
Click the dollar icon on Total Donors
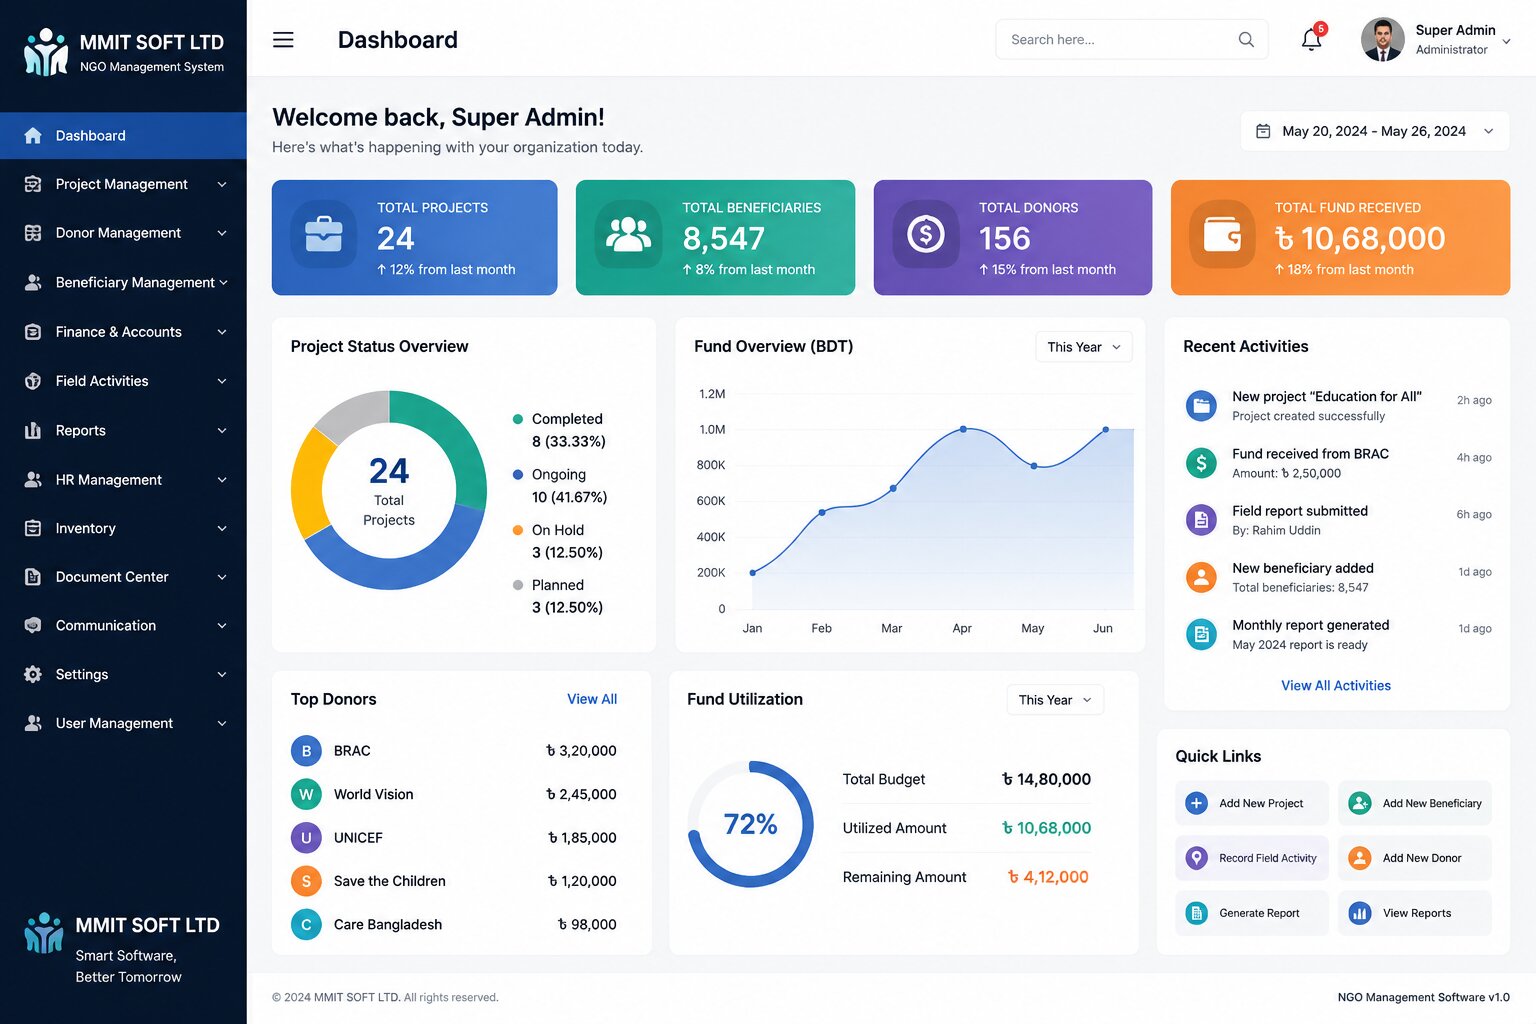(x=926, y=234)
